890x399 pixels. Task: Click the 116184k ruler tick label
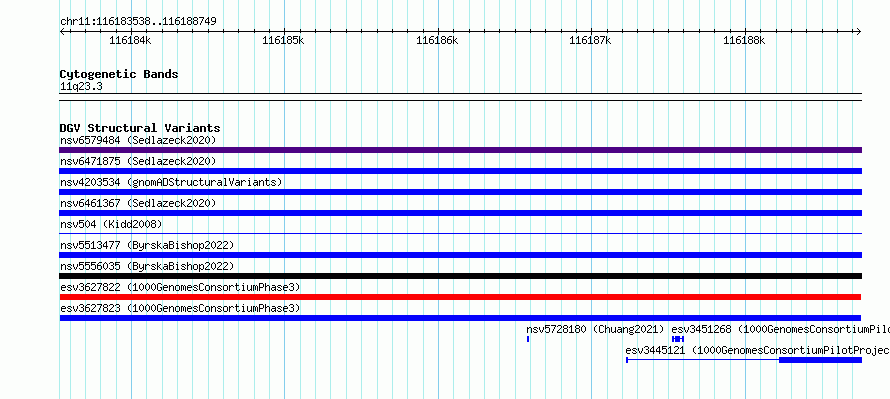pos(130,40)
